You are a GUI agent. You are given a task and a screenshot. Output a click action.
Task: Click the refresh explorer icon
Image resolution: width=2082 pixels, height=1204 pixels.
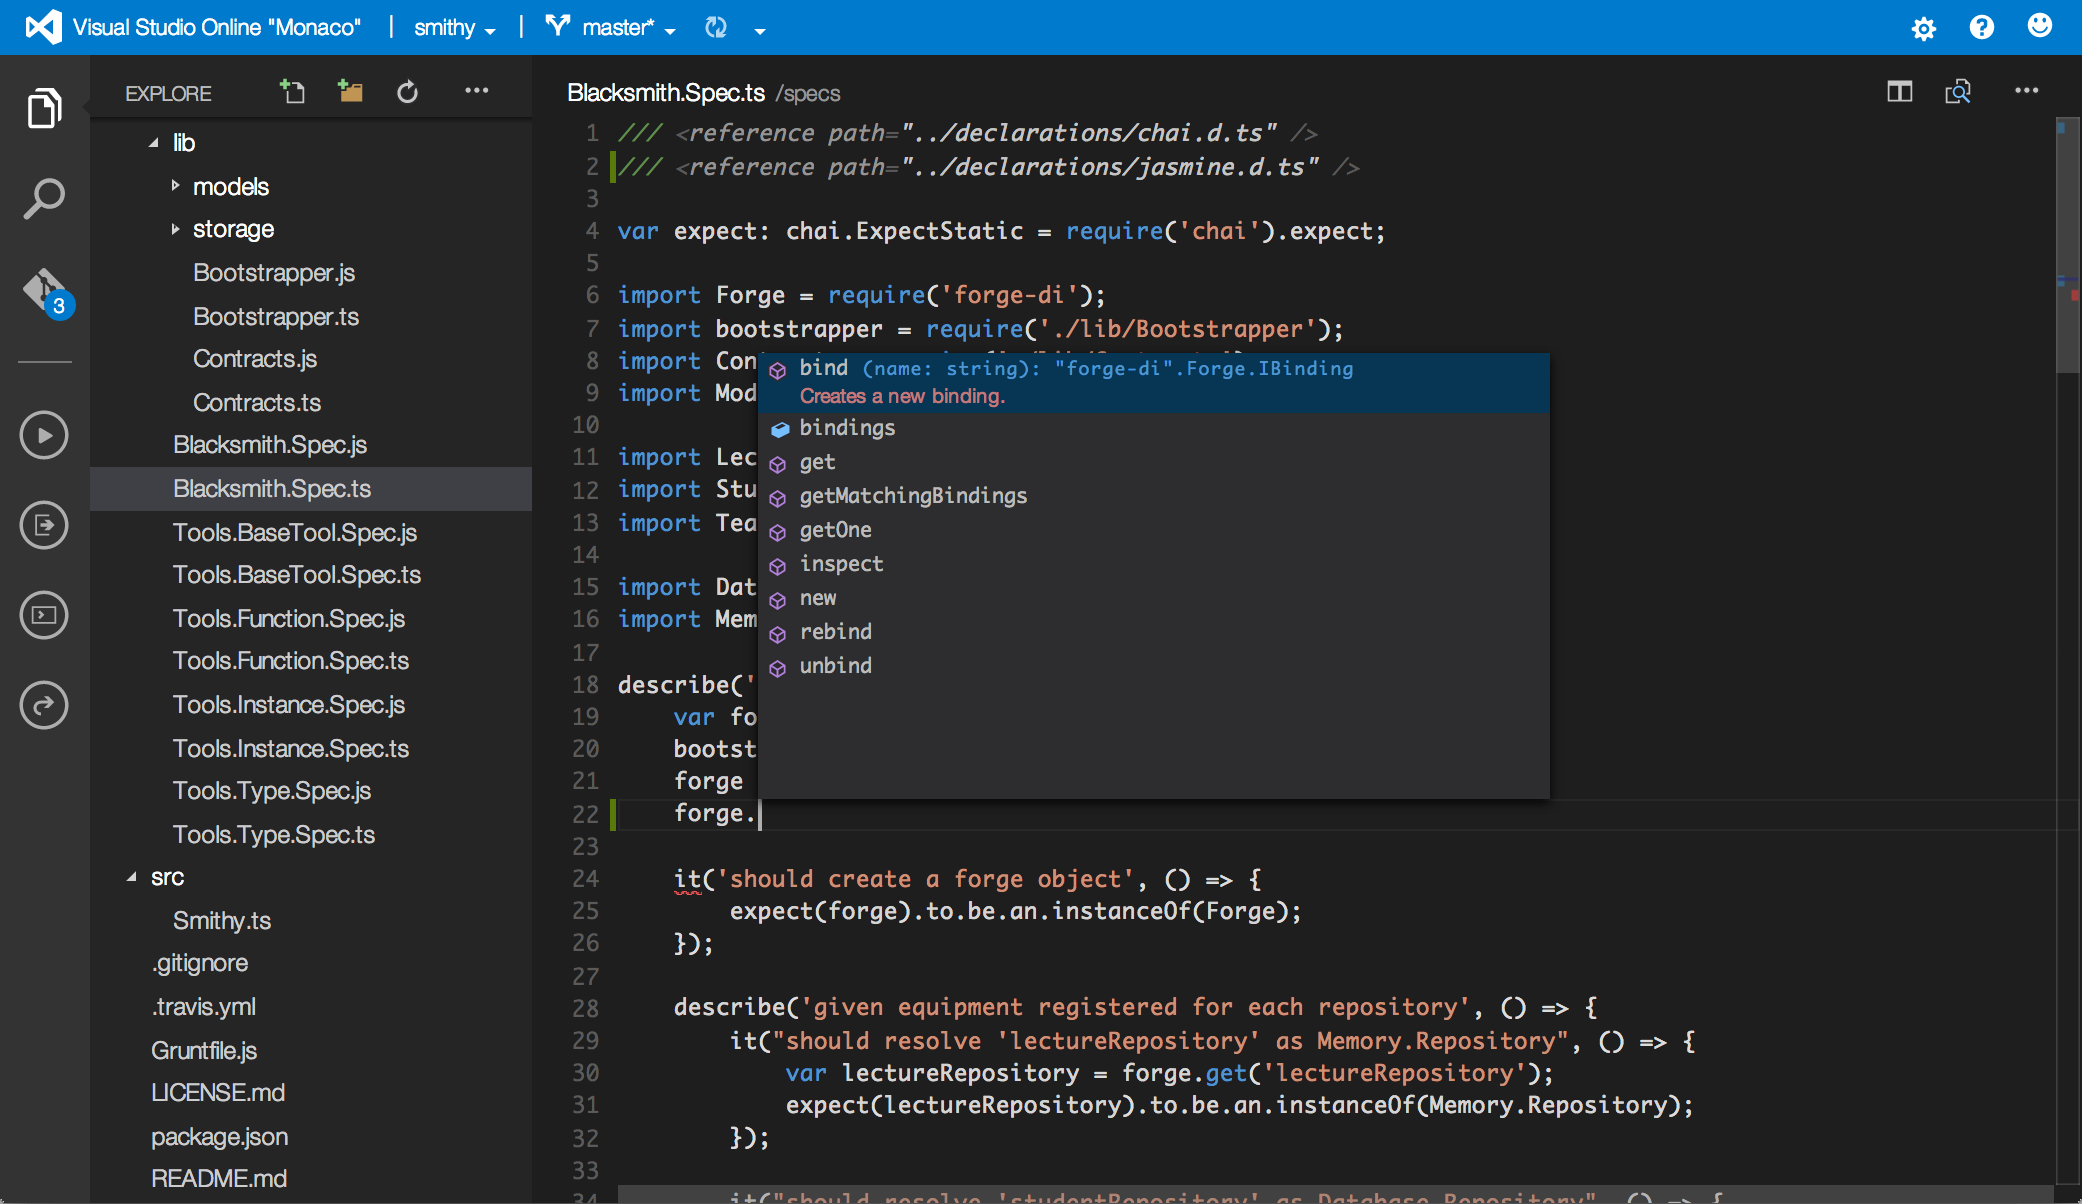click(408, 91)
